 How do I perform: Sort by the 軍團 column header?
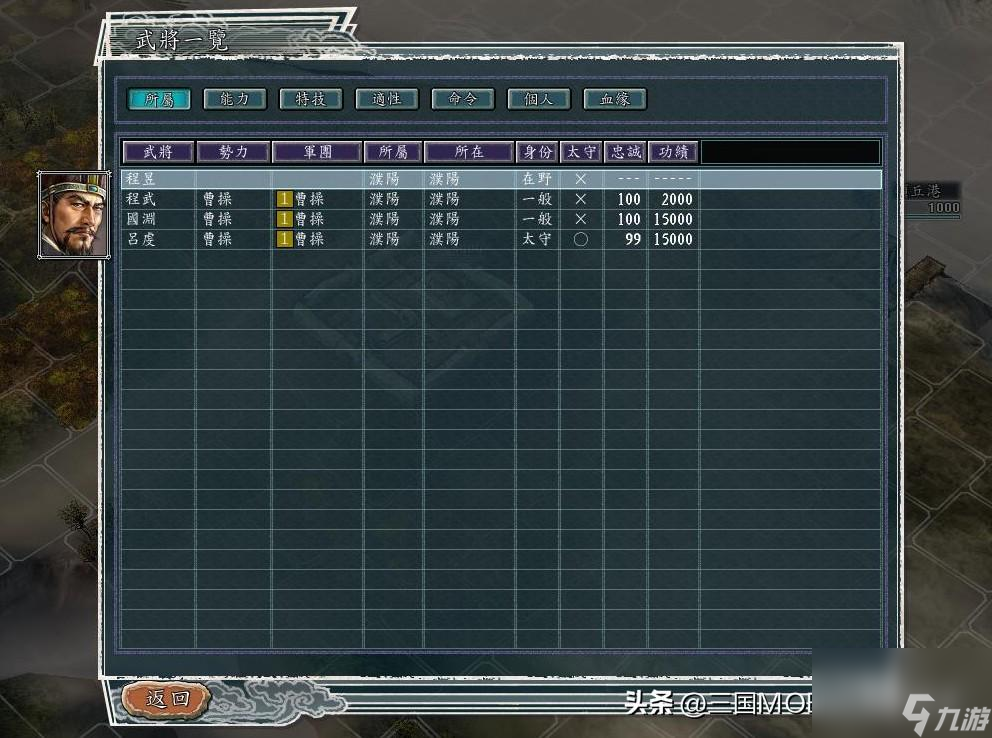(317, 152)
